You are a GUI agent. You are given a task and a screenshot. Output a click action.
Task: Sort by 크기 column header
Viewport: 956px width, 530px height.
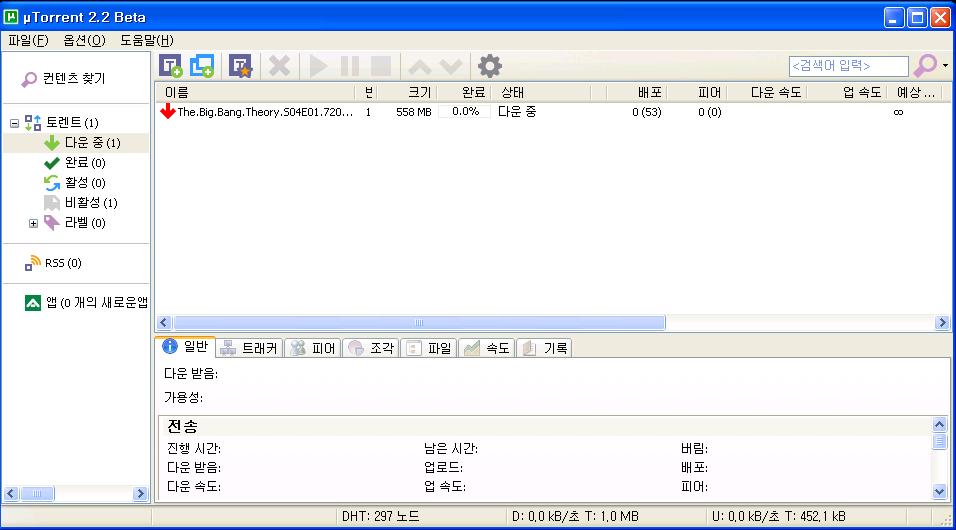[407, 93]
